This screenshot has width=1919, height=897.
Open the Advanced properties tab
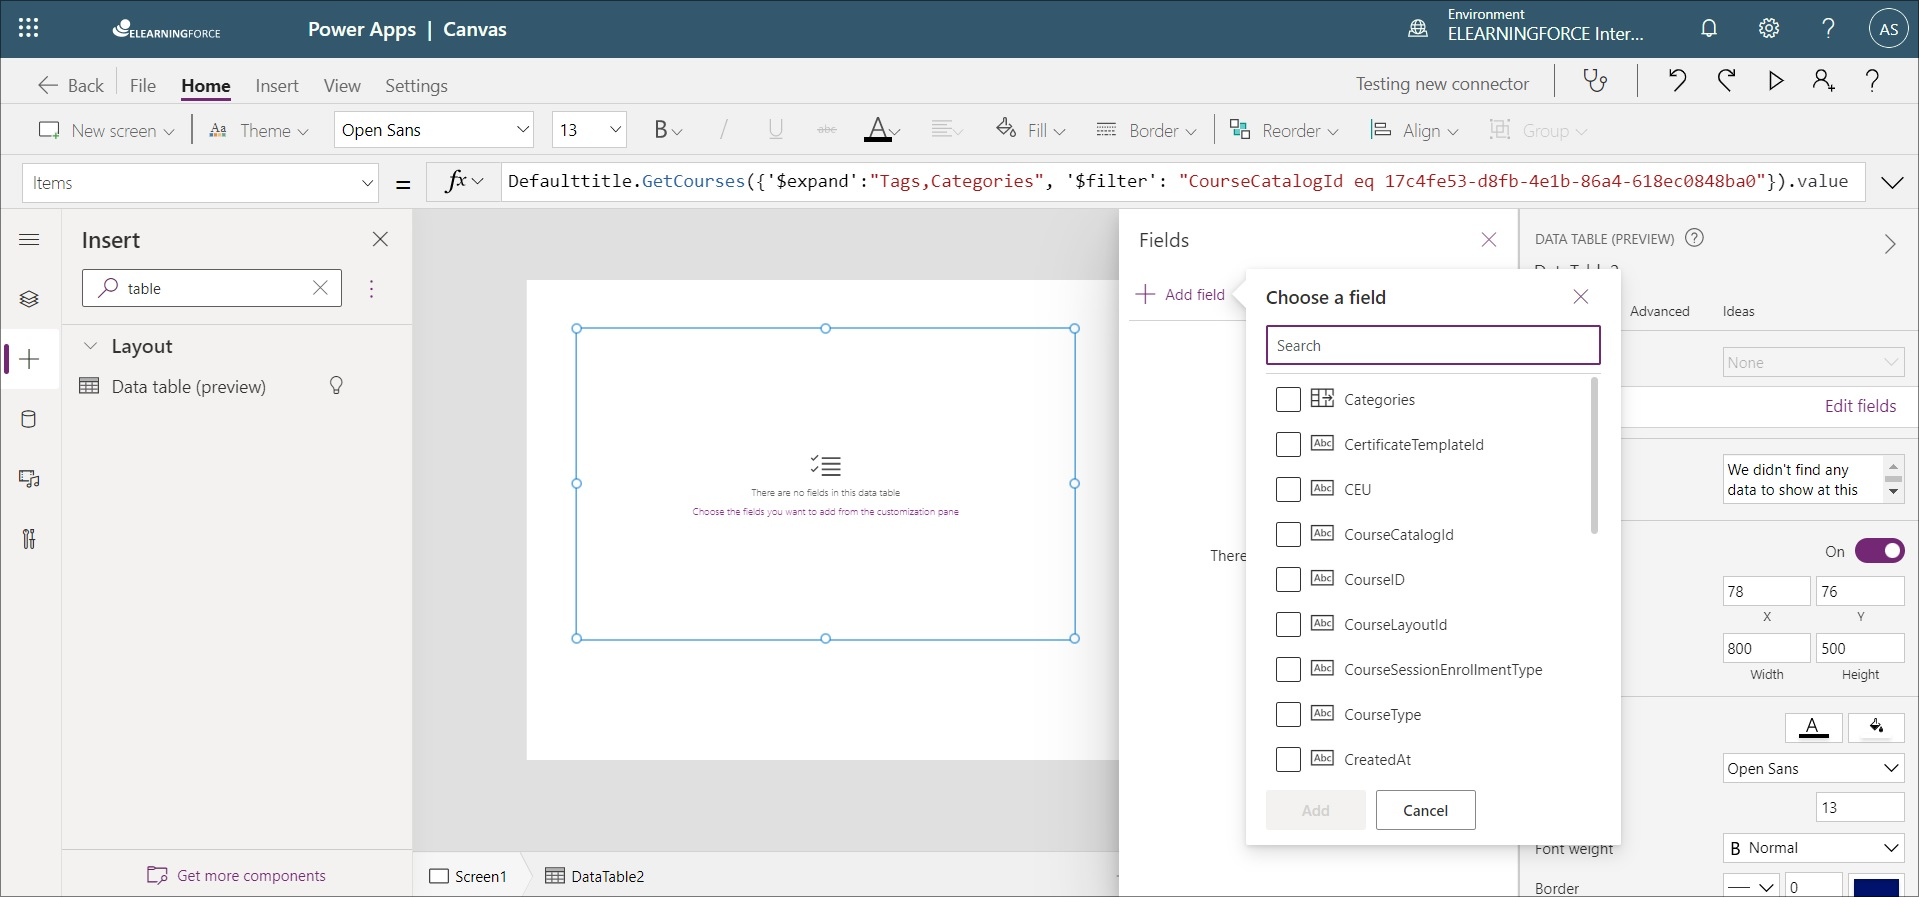(x=1659, y=311)
